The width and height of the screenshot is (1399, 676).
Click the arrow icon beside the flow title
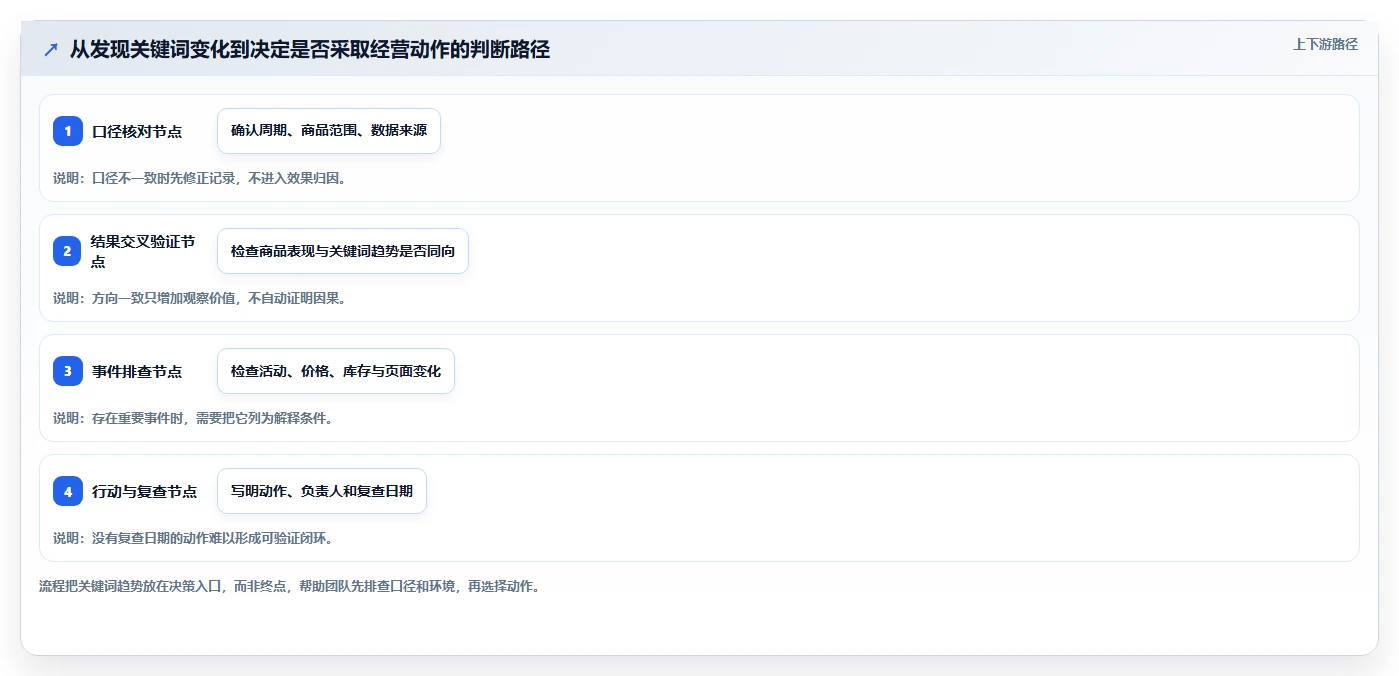click(51, 49)
